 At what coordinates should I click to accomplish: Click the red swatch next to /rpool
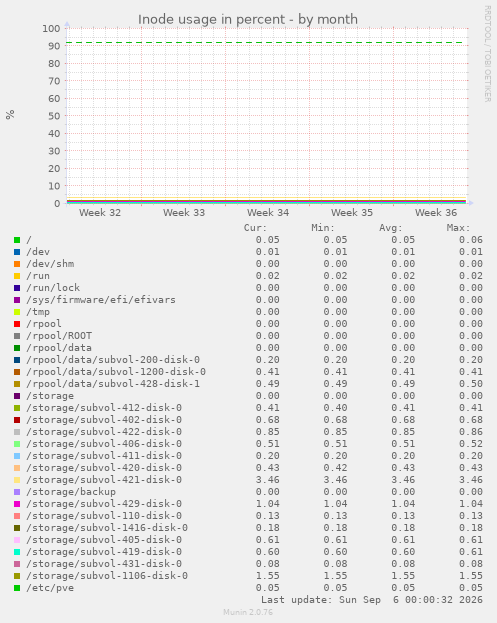[17, 324]
